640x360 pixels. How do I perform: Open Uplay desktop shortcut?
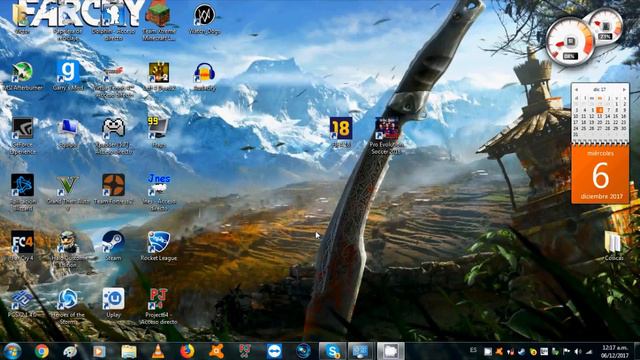pos(113,299)
